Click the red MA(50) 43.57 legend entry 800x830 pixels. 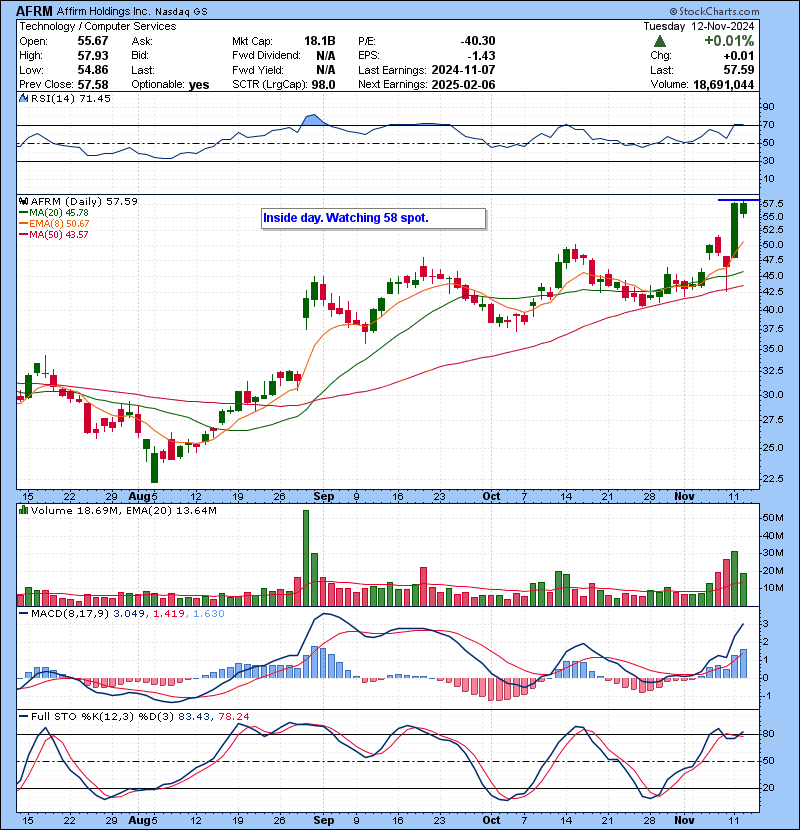pyautogui.click(x=54, y=234)
